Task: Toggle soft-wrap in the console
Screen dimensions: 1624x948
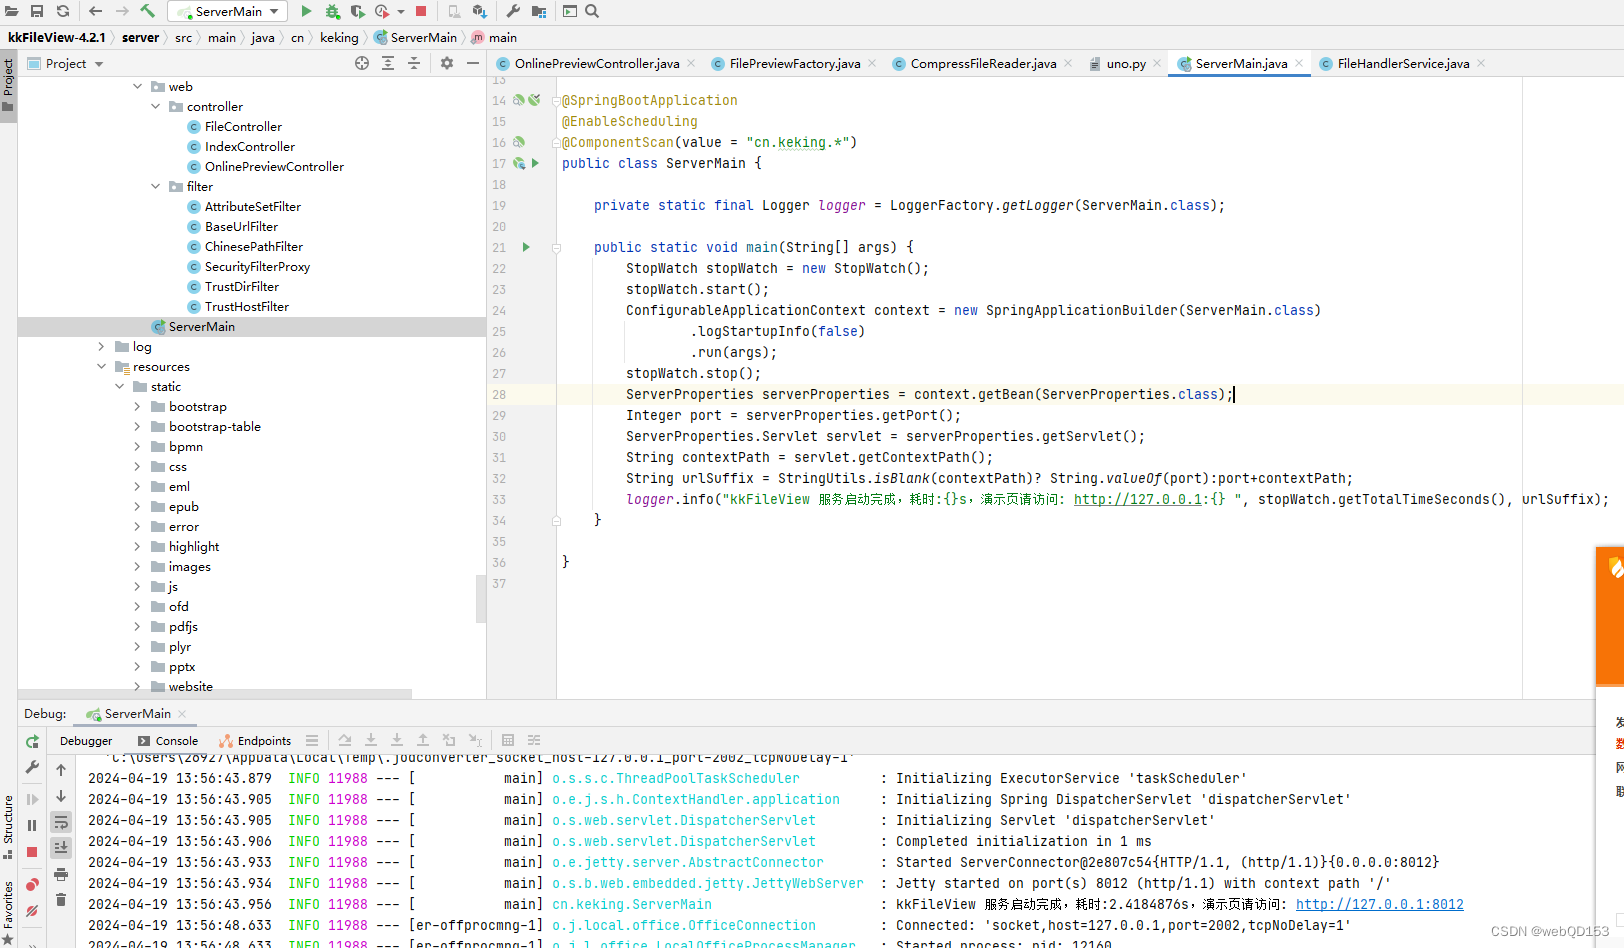Action: [61, 822]
